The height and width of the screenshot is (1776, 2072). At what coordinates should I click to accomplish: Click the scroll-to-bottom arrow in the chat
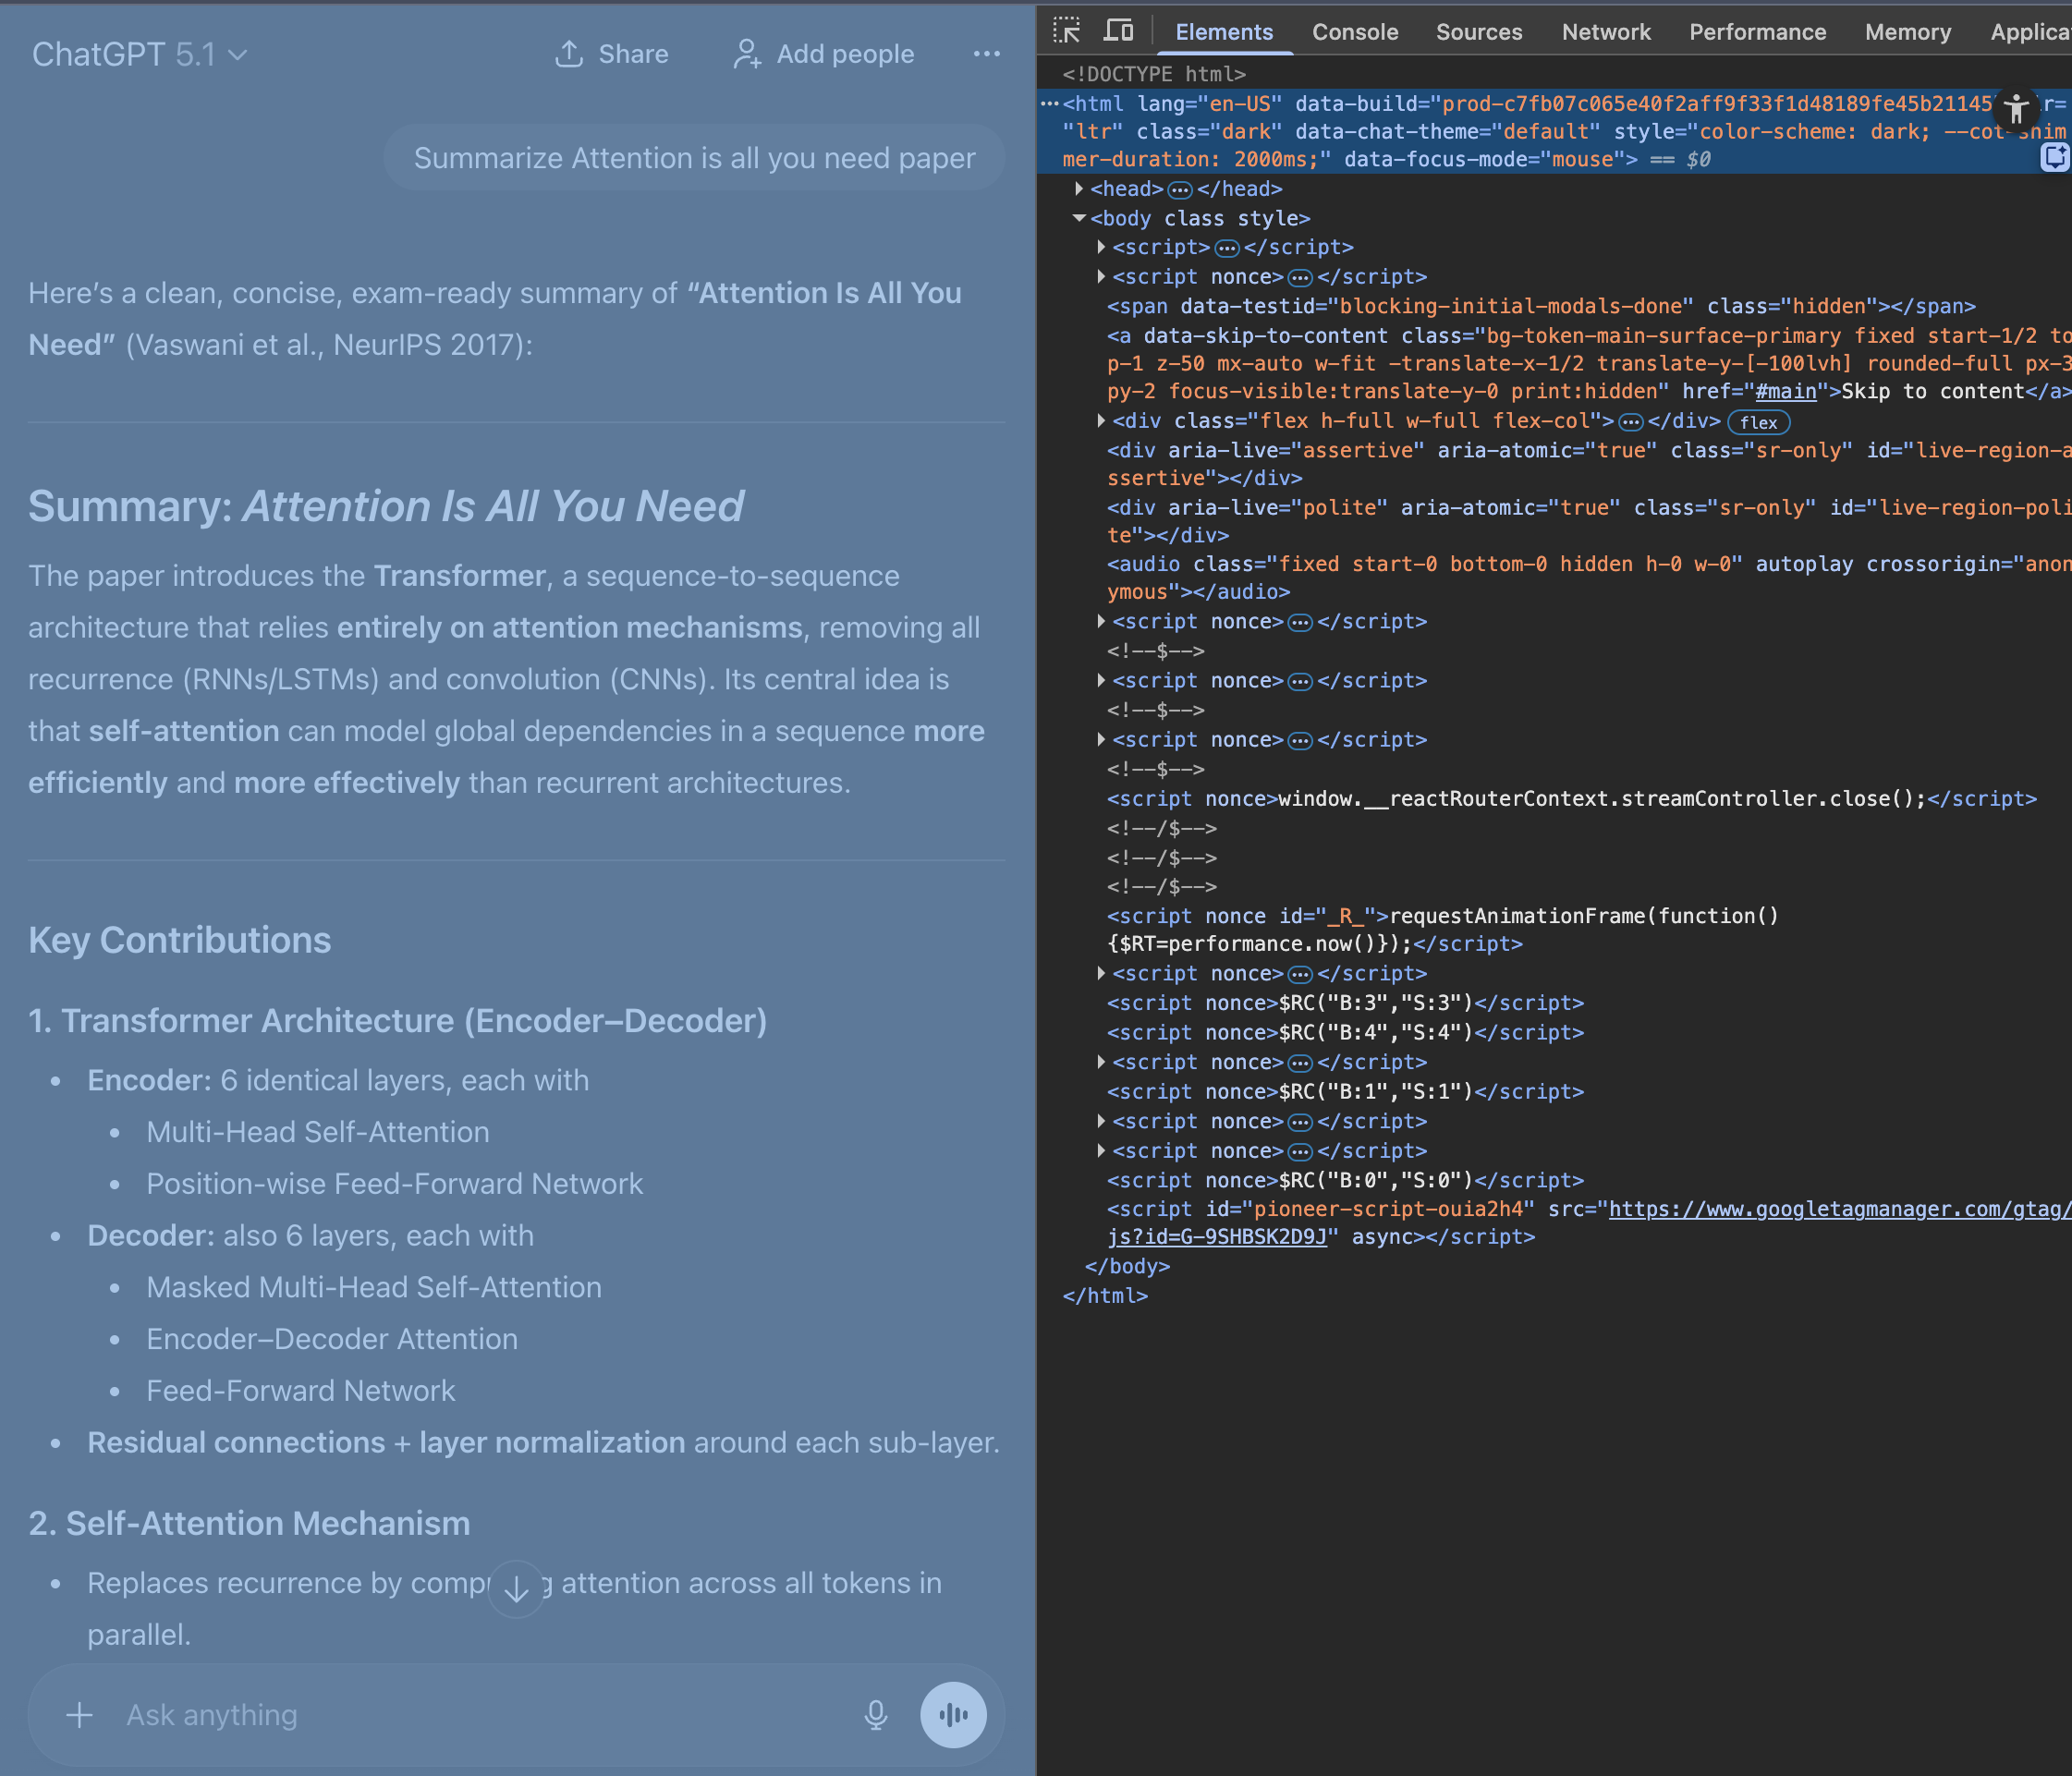tap(515, 1589)
